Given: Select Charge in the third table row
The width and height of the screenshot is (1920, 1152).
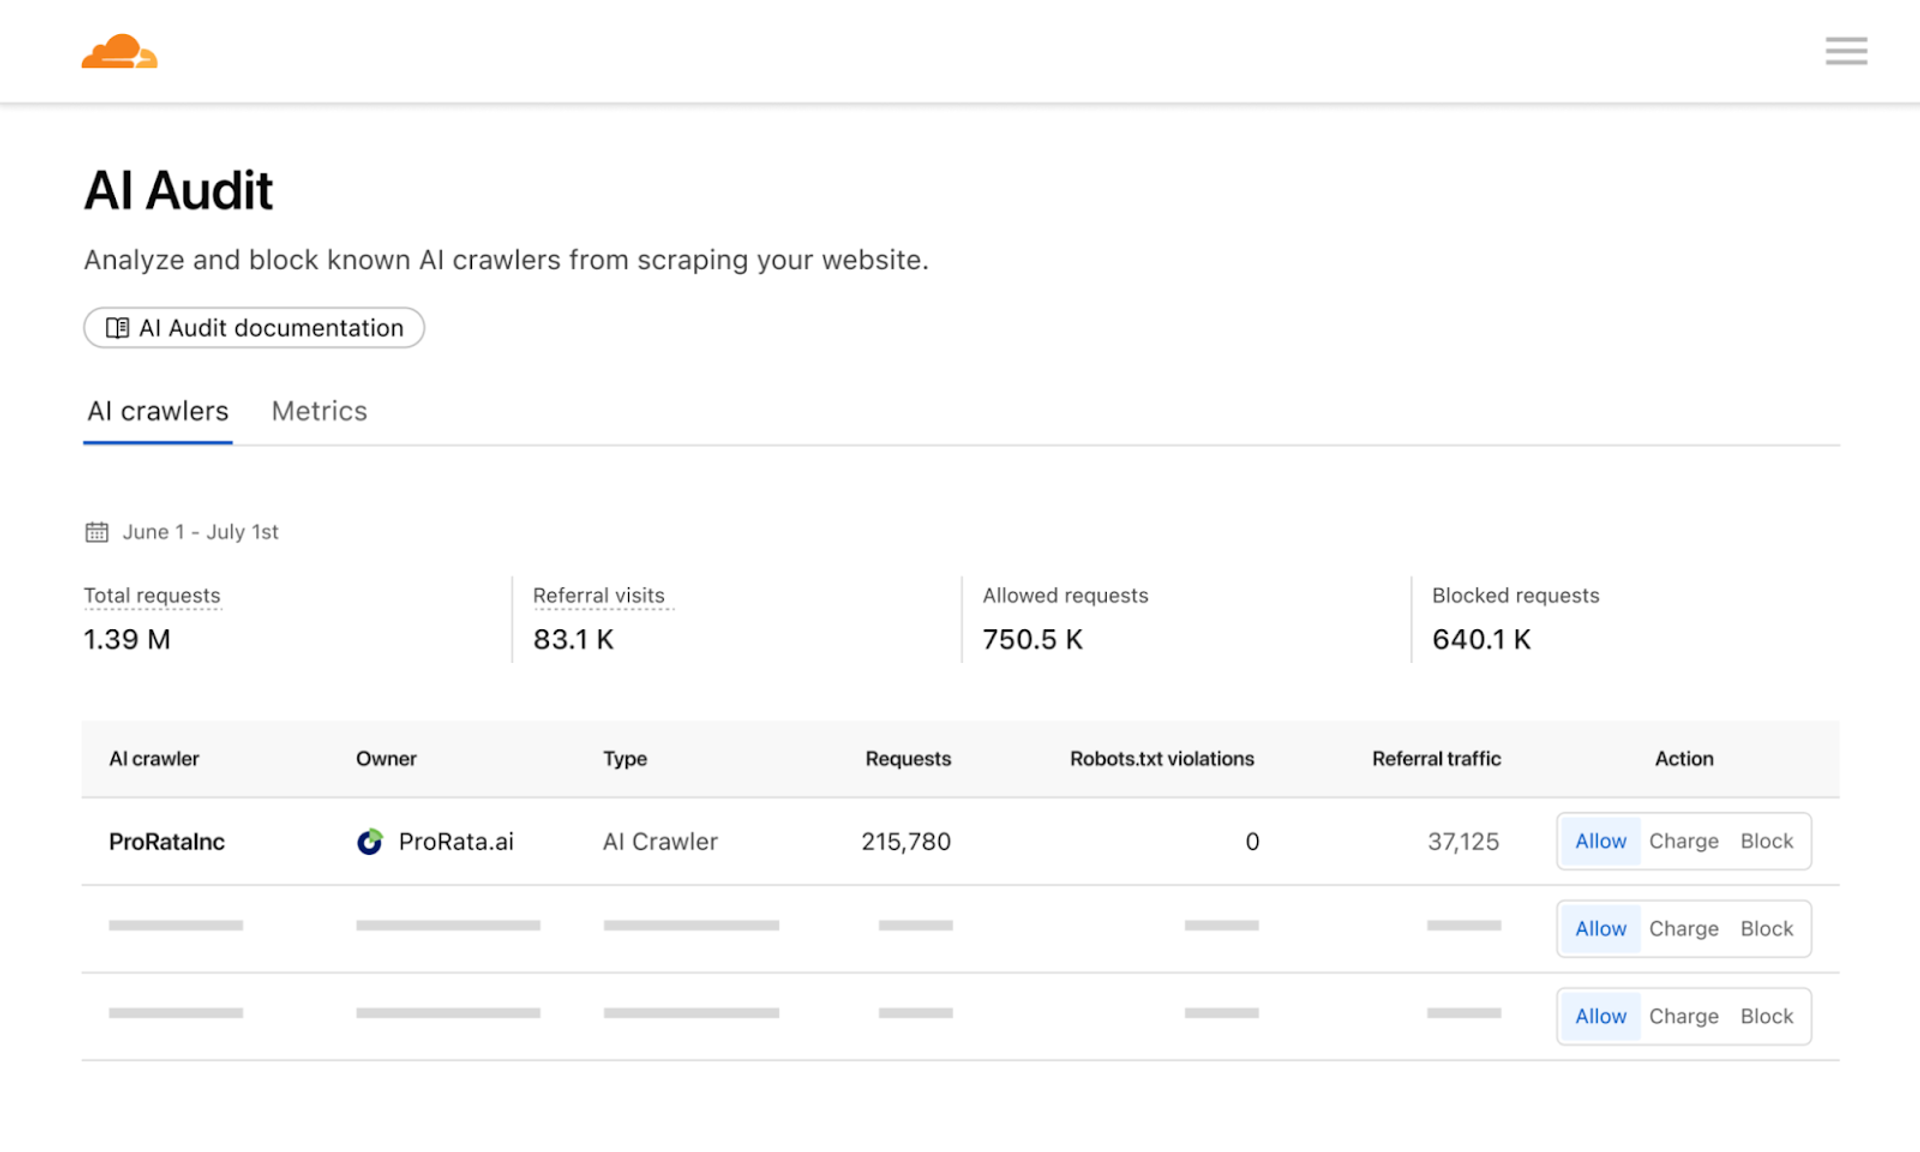Looking at the screenshot, I should point(1683,1016).
